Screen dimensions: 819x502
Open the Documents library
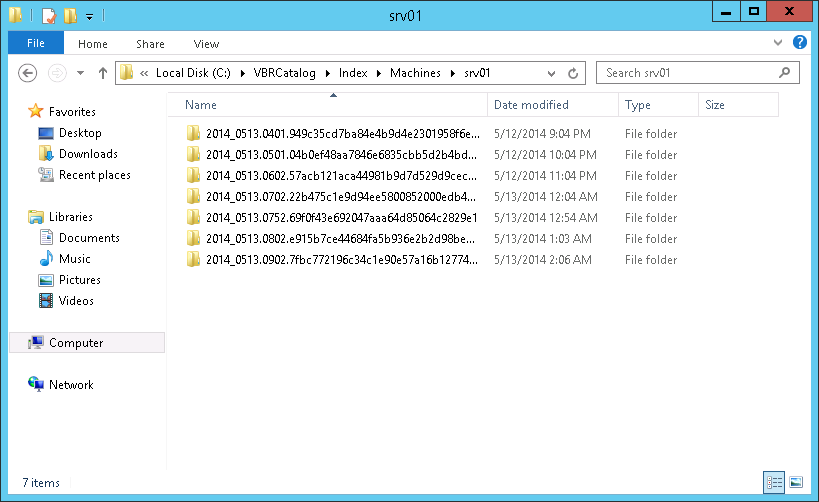click(x=79, y=238)
